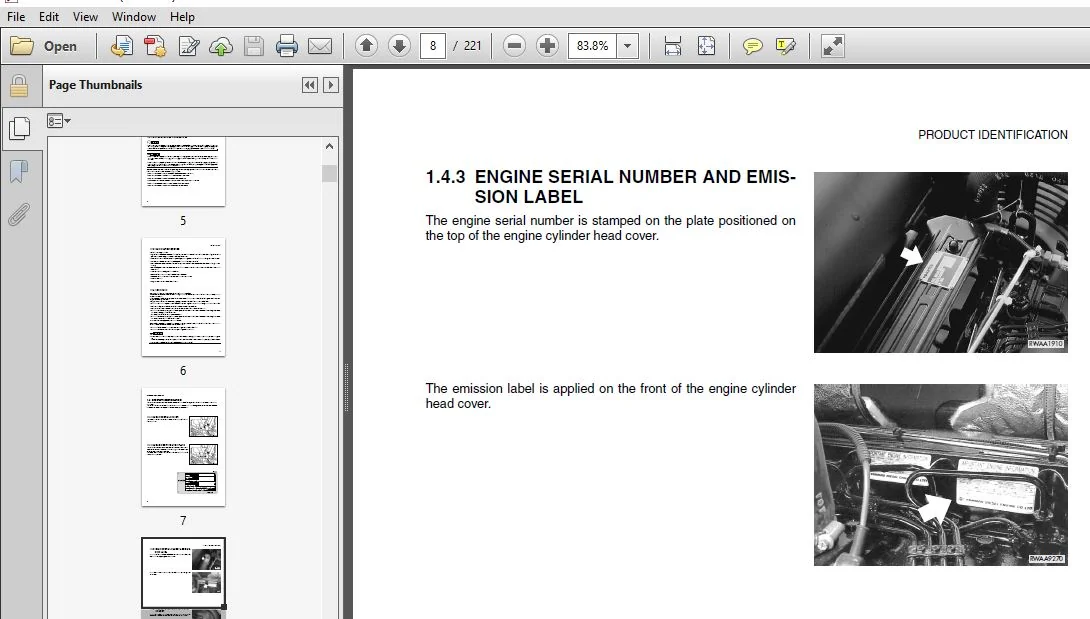Image resolution: width=1090 pixels, height=619 pixels.
Task: Click the export PDF icon with gear
Action: coord(155,46)
